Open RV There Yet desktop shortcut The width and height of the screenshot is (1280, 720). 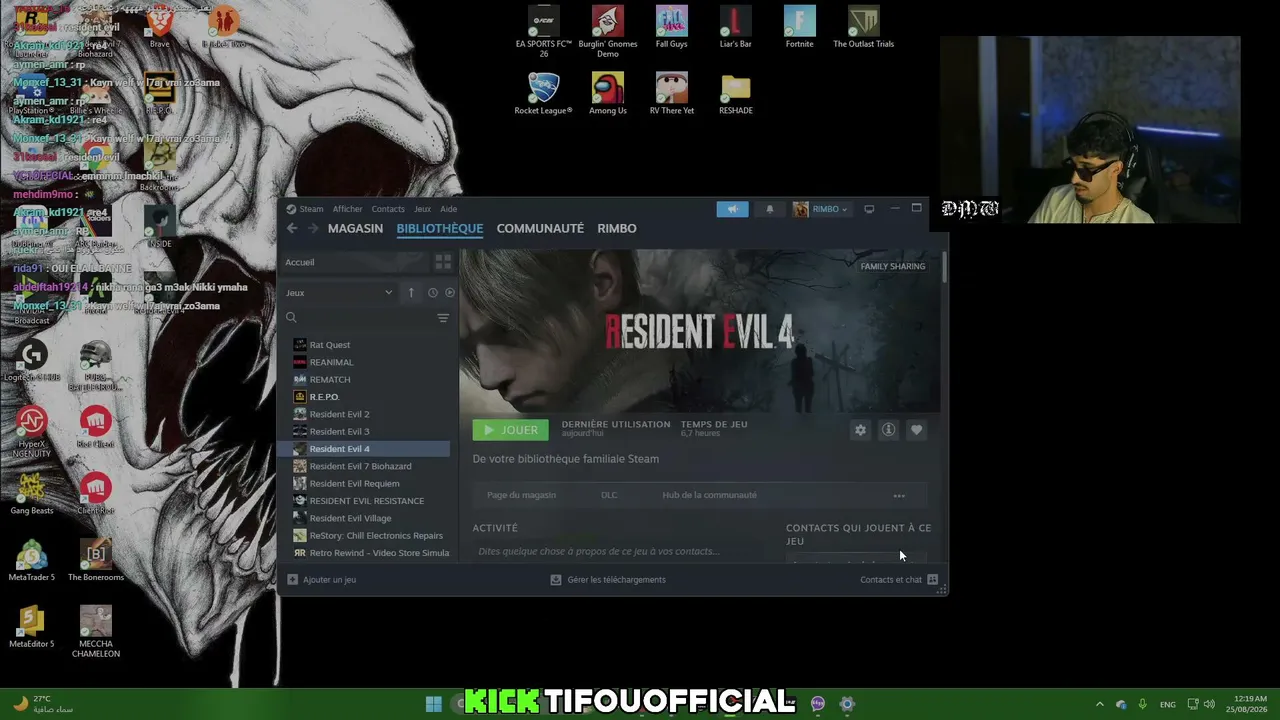pyautogui.click(x=672, y=94)
